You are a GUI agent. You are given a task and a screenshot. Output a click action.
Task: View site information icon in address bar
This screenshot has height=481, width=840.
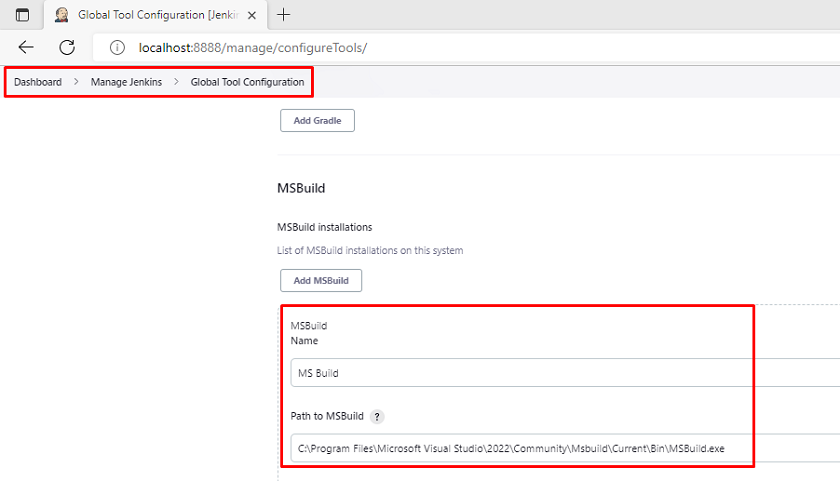tap(117, 48)
